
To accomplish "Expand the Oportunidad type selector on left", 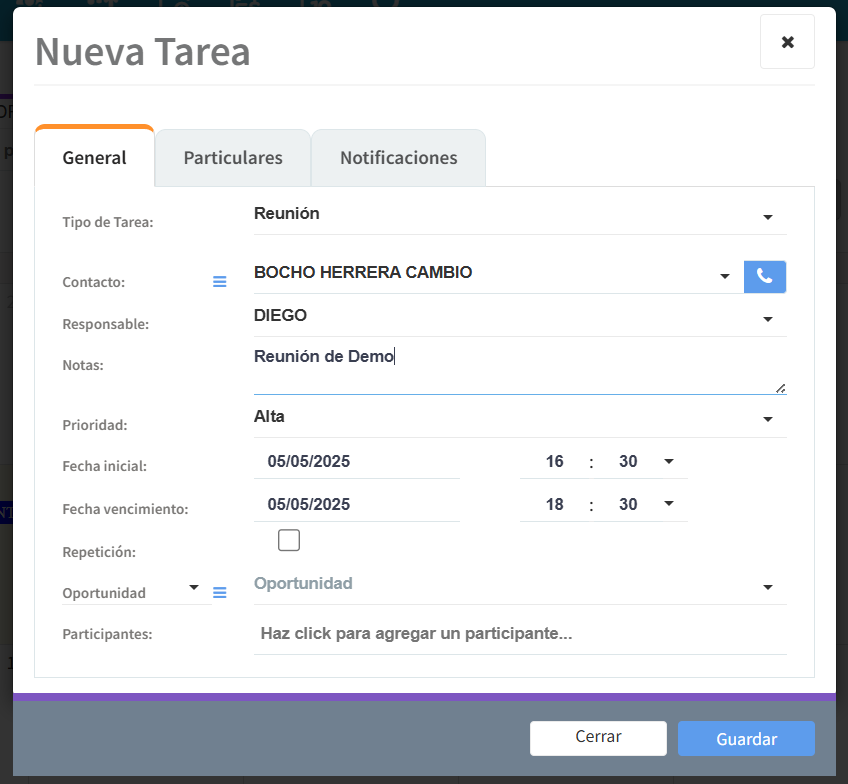I will click(194, 589).
